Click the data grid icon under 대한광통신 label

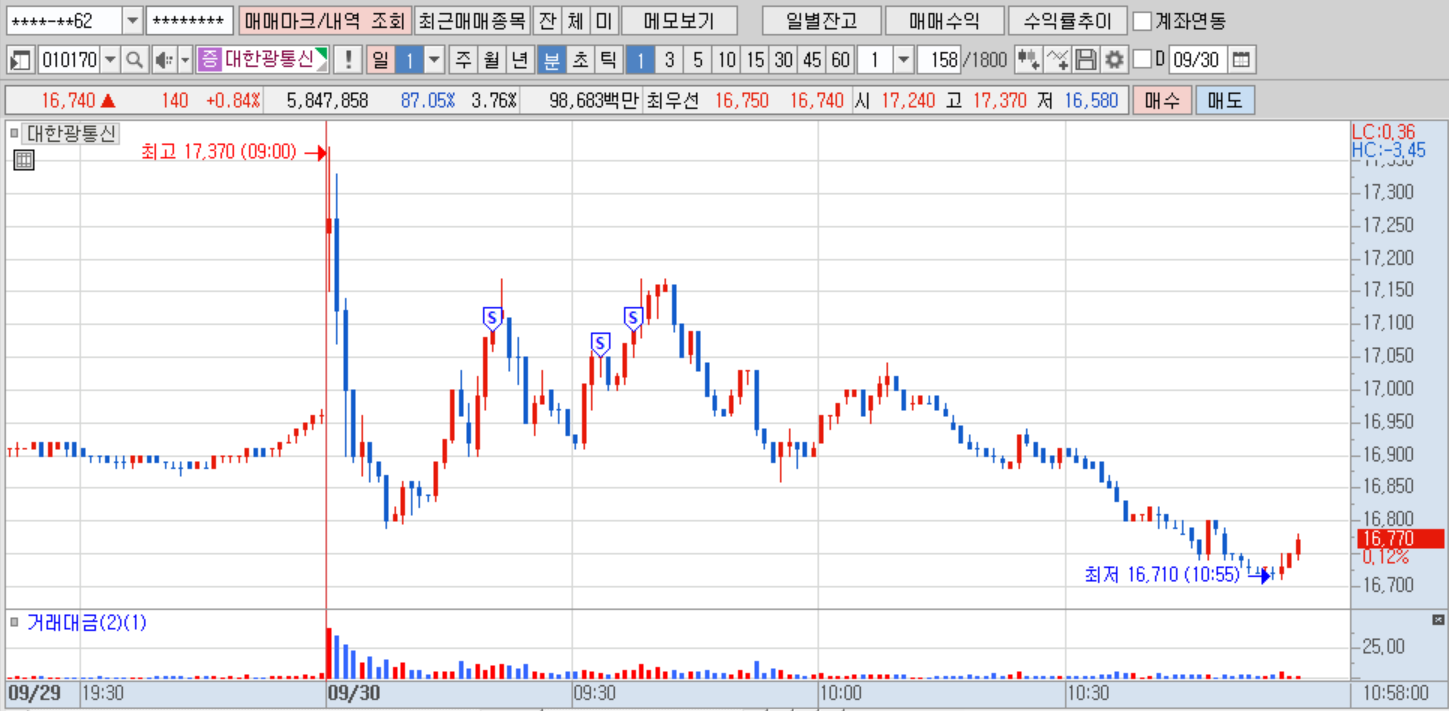click(23, 159)
